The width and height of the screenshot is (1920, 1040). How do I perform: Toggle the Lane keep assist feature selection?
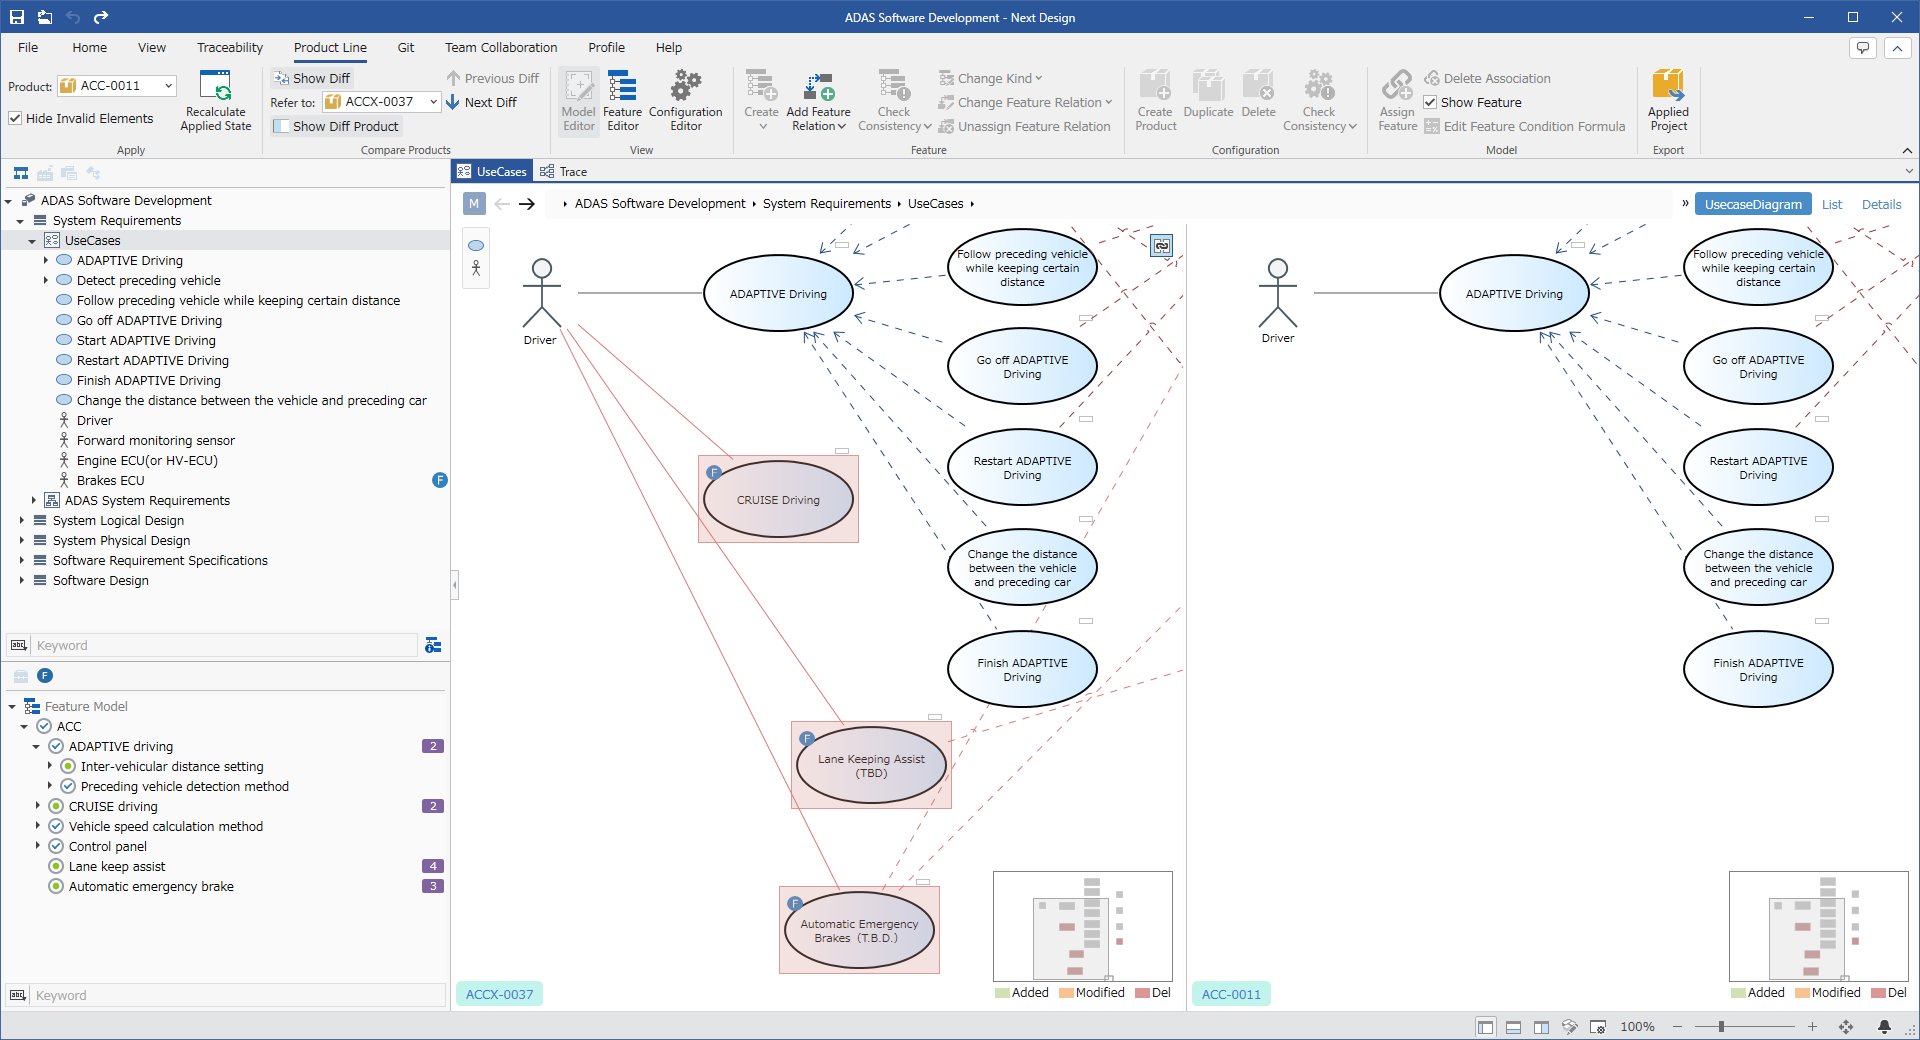click(x=56, y=866)
